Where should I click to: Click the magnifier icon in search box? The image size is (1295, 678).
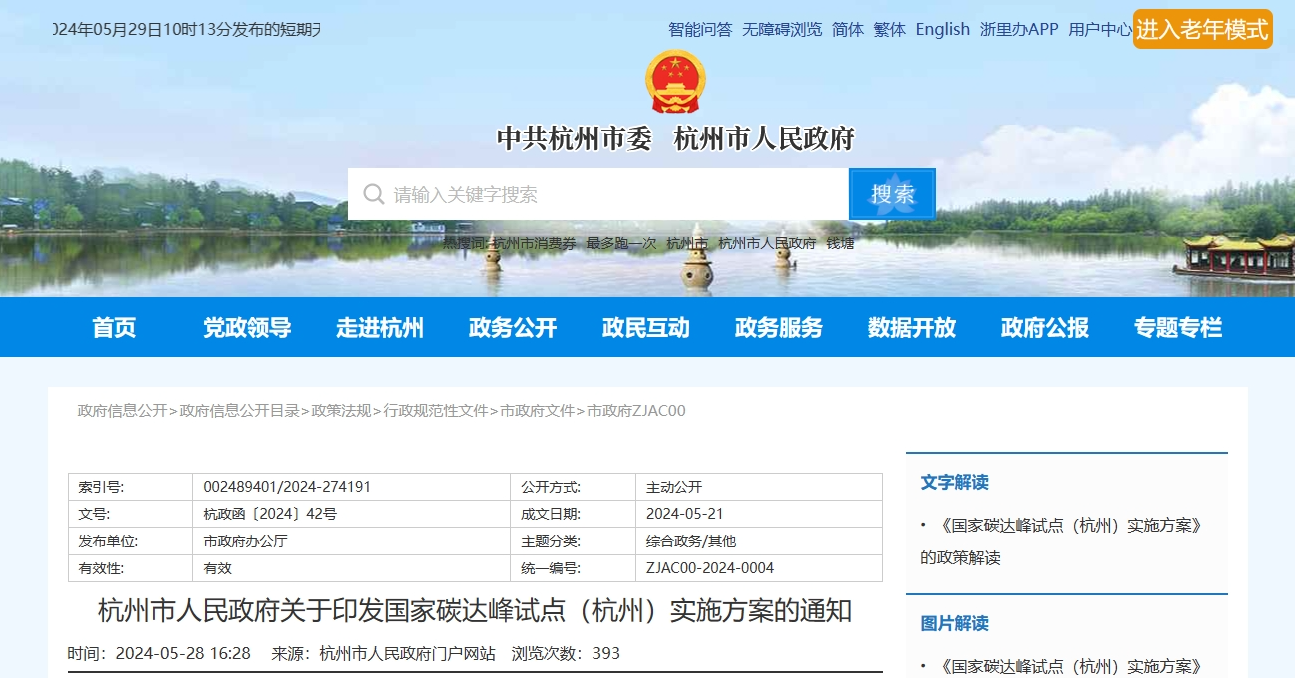[x=374, y=194]
